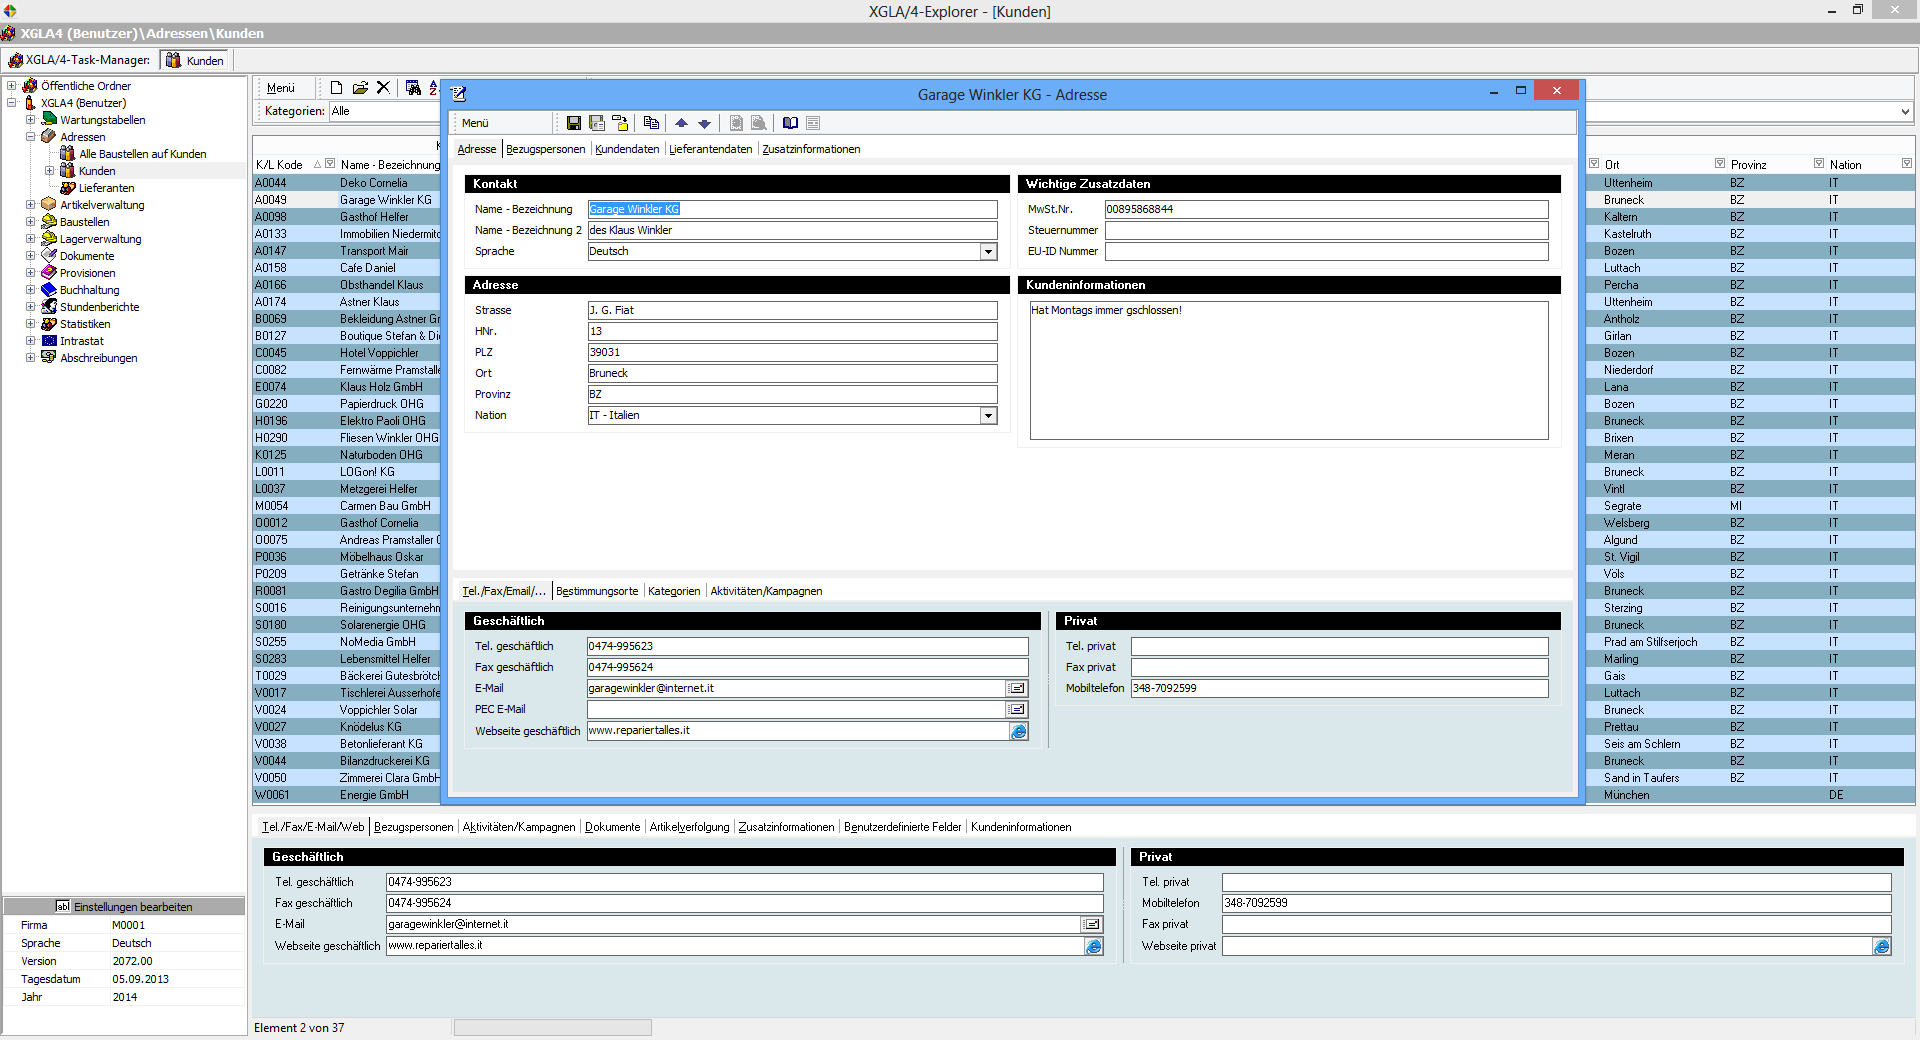Click the Kundeninformationen text area
Viewport: 1920px width, 1040px height.
[1289, 370]
